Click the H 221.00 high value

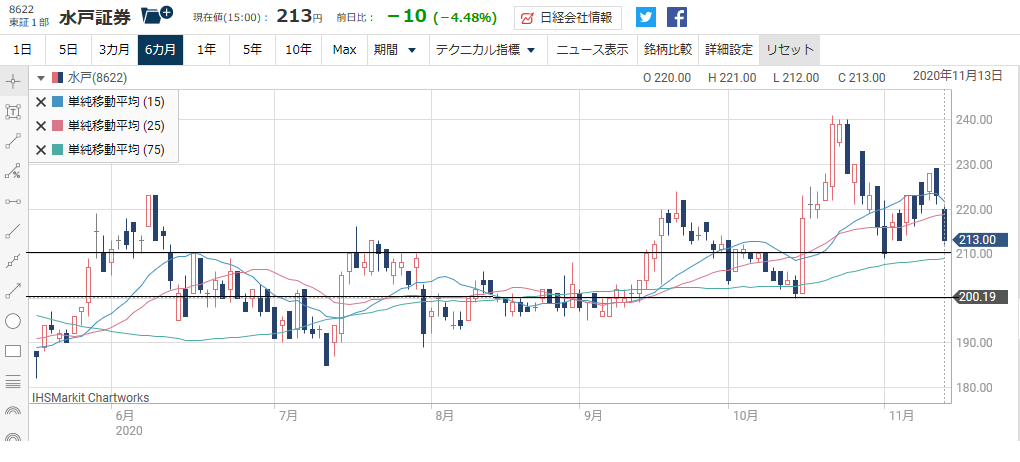[x=732, y=78]
